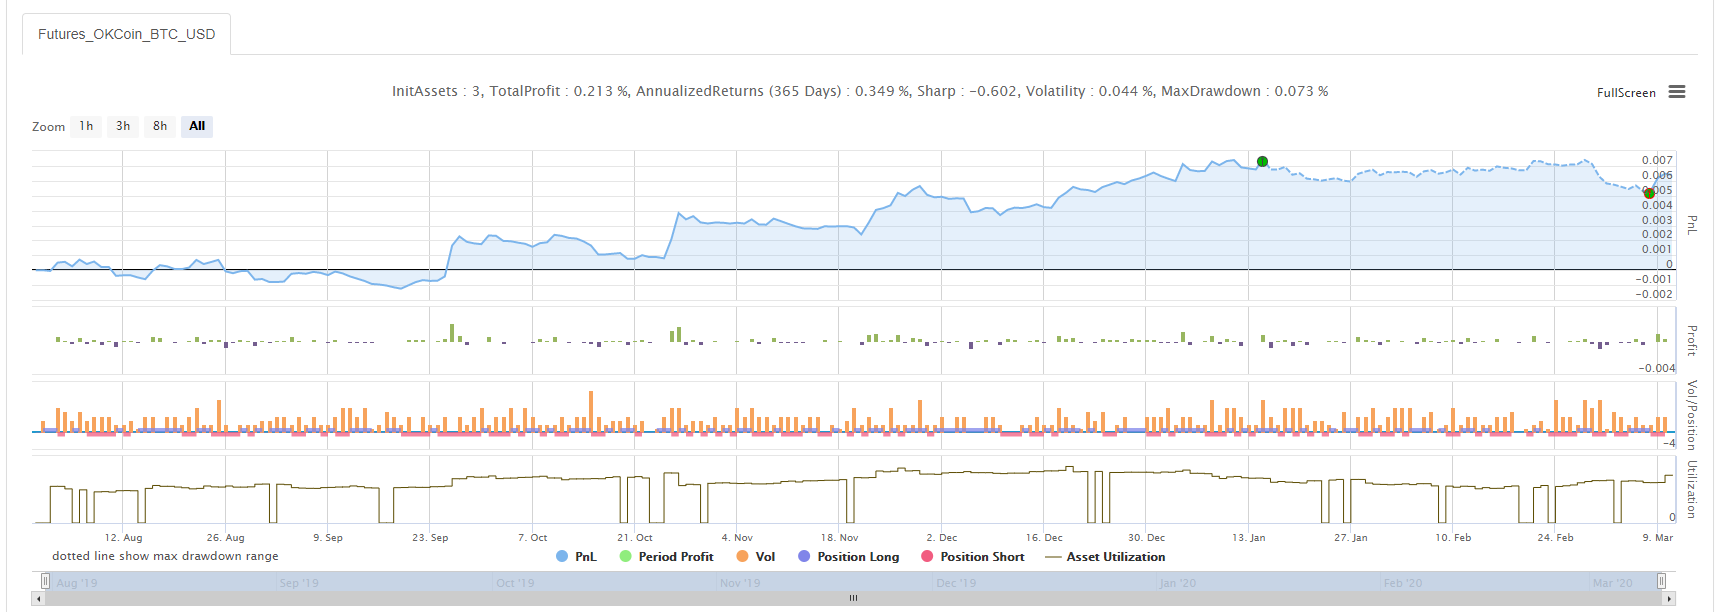Toggle the Period Profit legend item
This screenshot has width=1721, height=612.
click(x=666, y=557)
